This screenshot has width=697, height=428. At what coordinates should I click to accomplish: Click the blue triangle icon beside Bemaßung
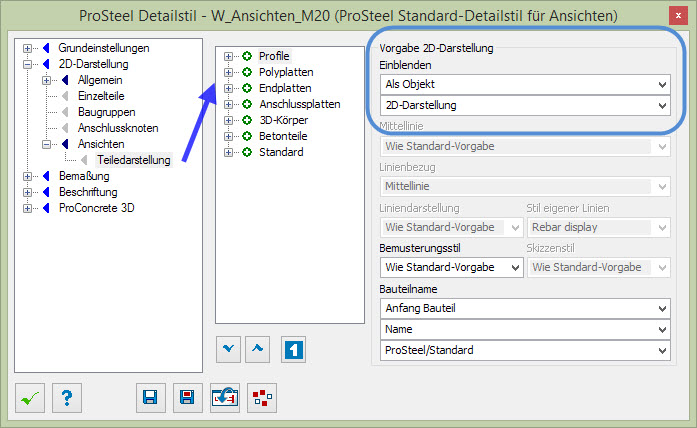[46, 176]
